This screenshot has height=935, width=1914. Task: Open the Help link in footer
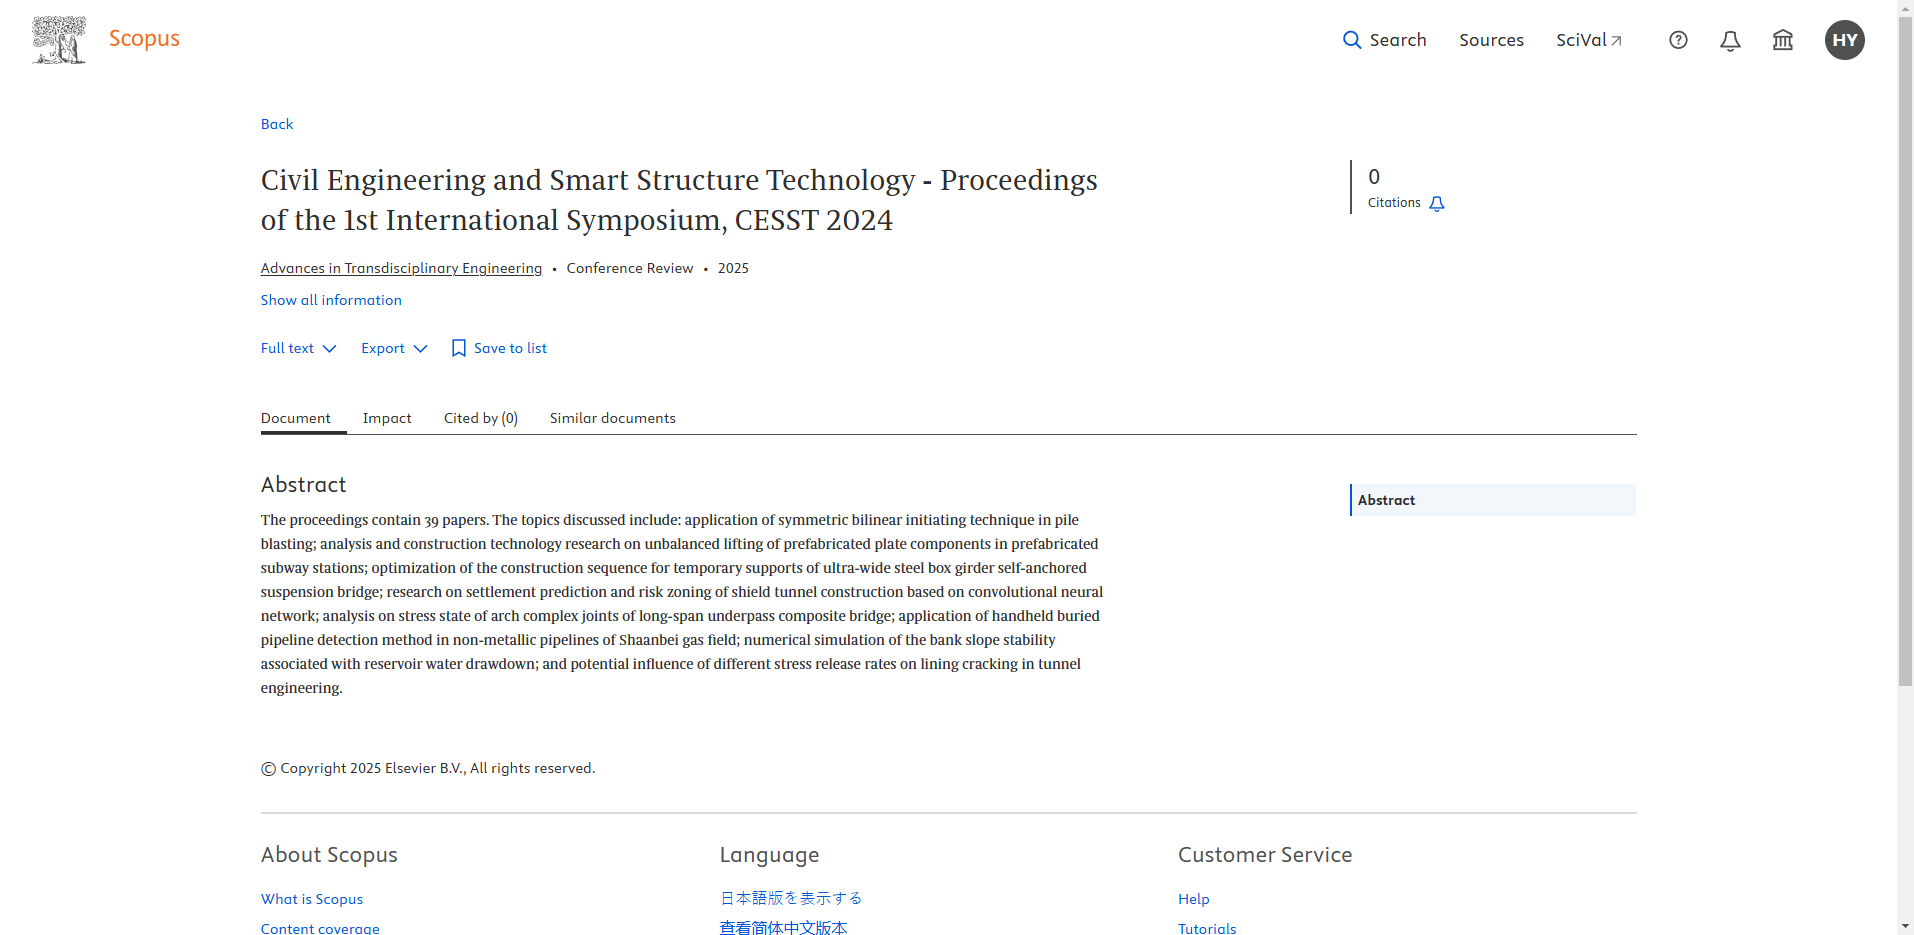coord(1193,899)
